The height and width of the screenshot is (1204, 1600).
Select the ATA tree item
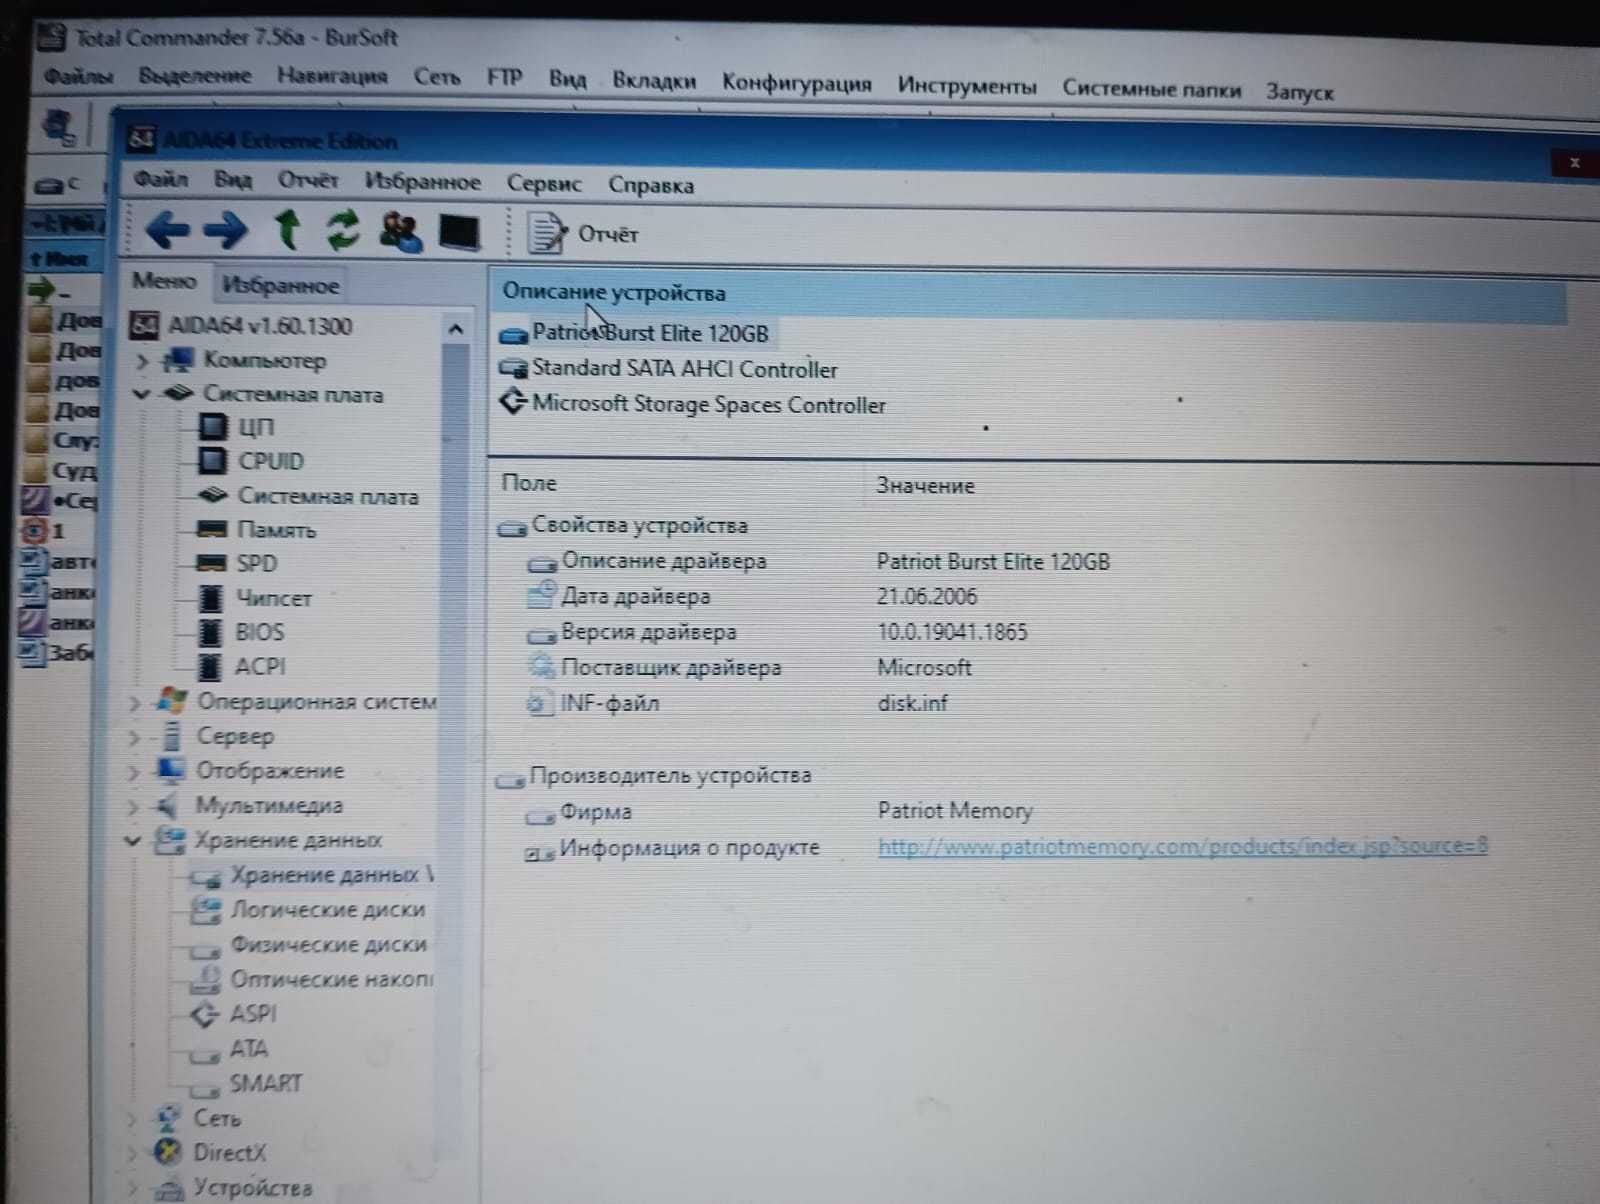[x=230, y=1049]
